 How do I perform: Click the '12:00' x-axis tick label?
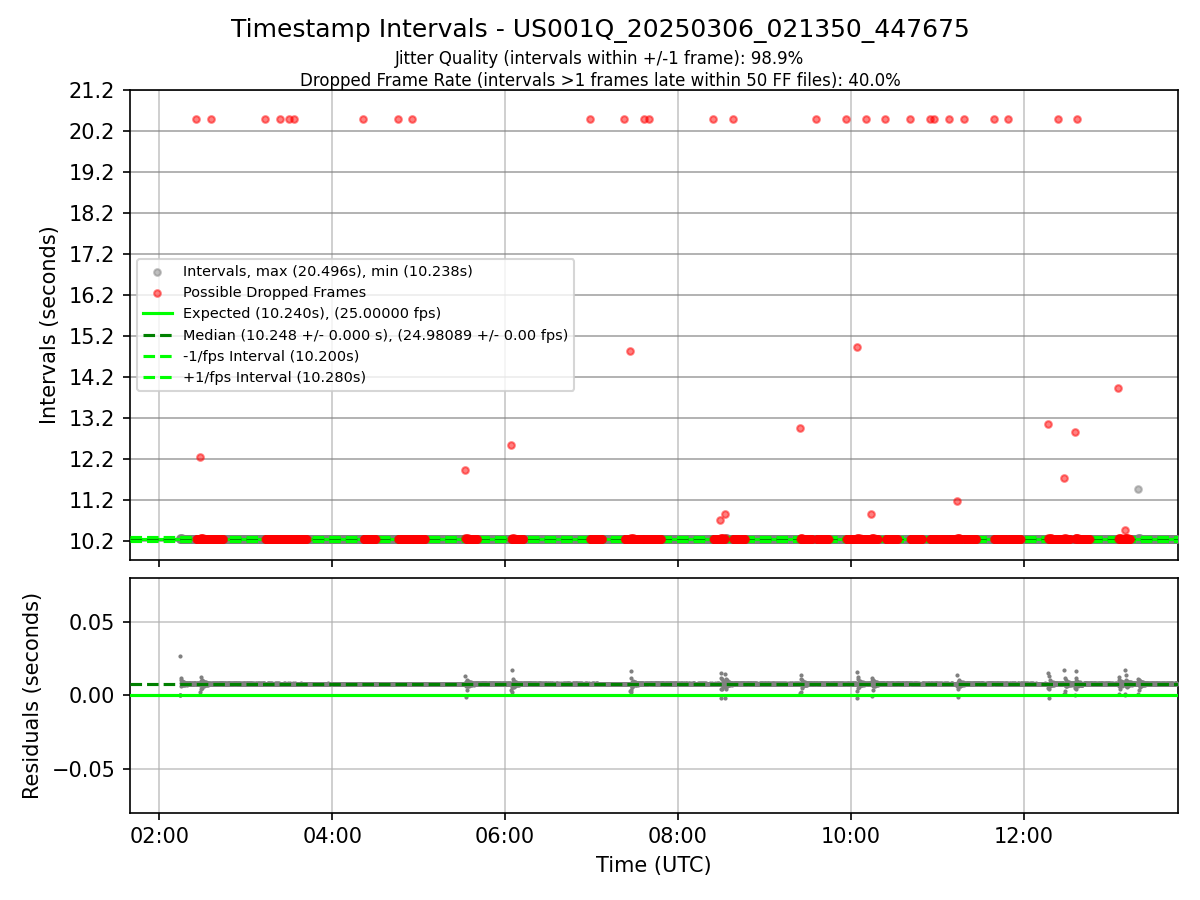1024,834
